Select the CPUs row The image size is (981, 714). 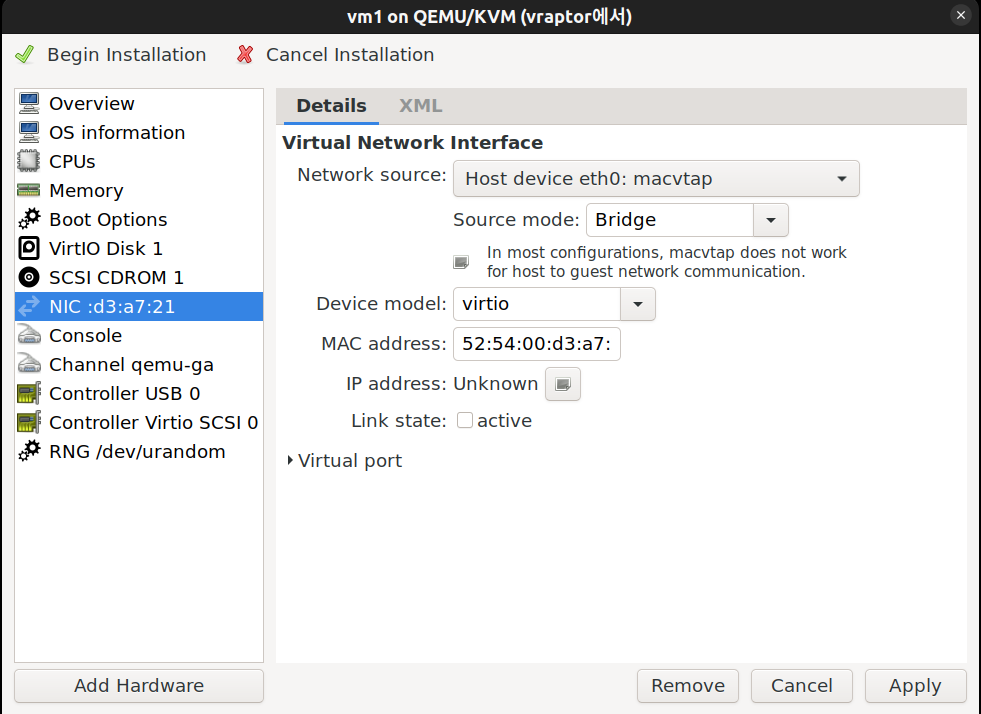(139, 161)
